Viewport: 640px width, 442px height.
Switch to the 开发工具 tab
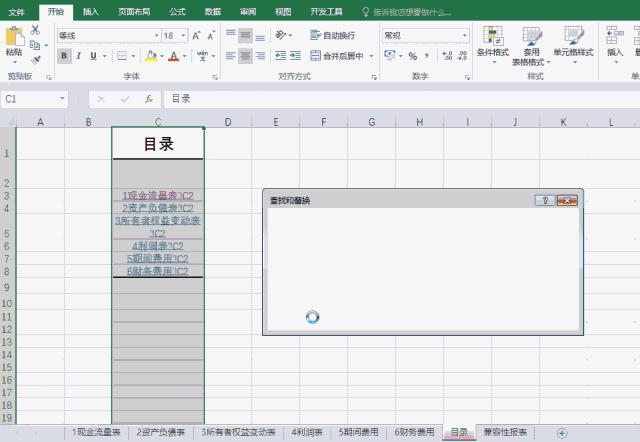[327, 12]
